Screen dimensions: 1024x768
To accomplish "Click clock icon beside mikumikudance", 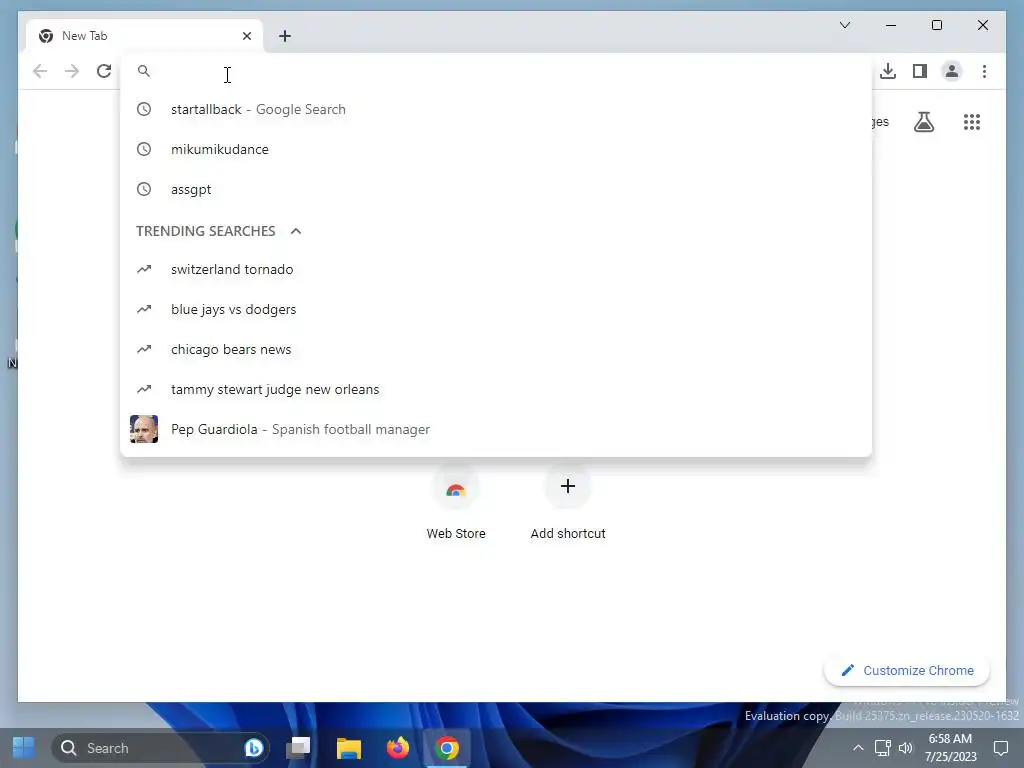I will [144, 150].
